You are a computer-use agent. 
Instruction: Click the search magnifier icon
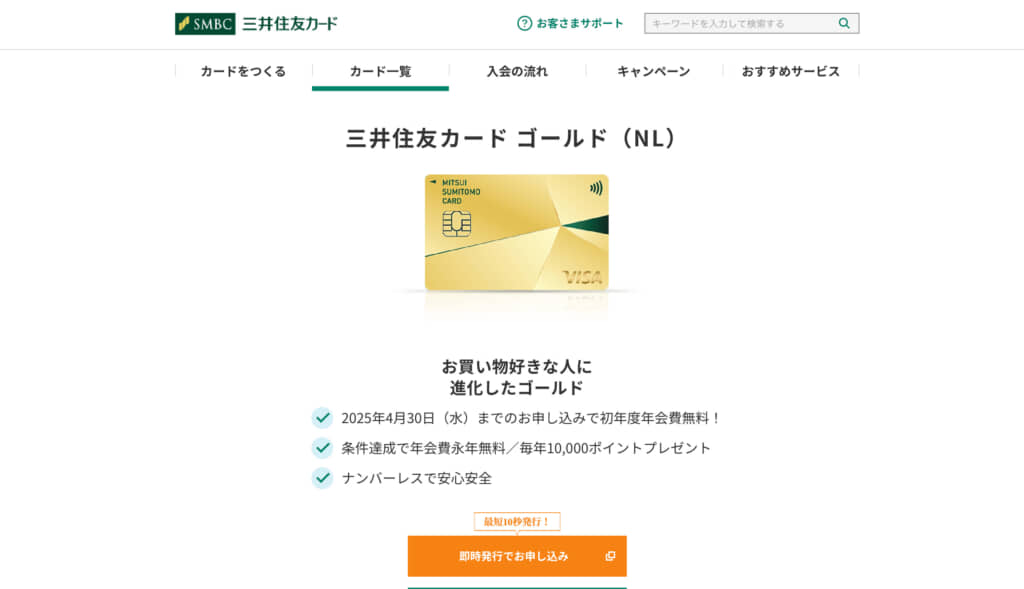(844, 24)
